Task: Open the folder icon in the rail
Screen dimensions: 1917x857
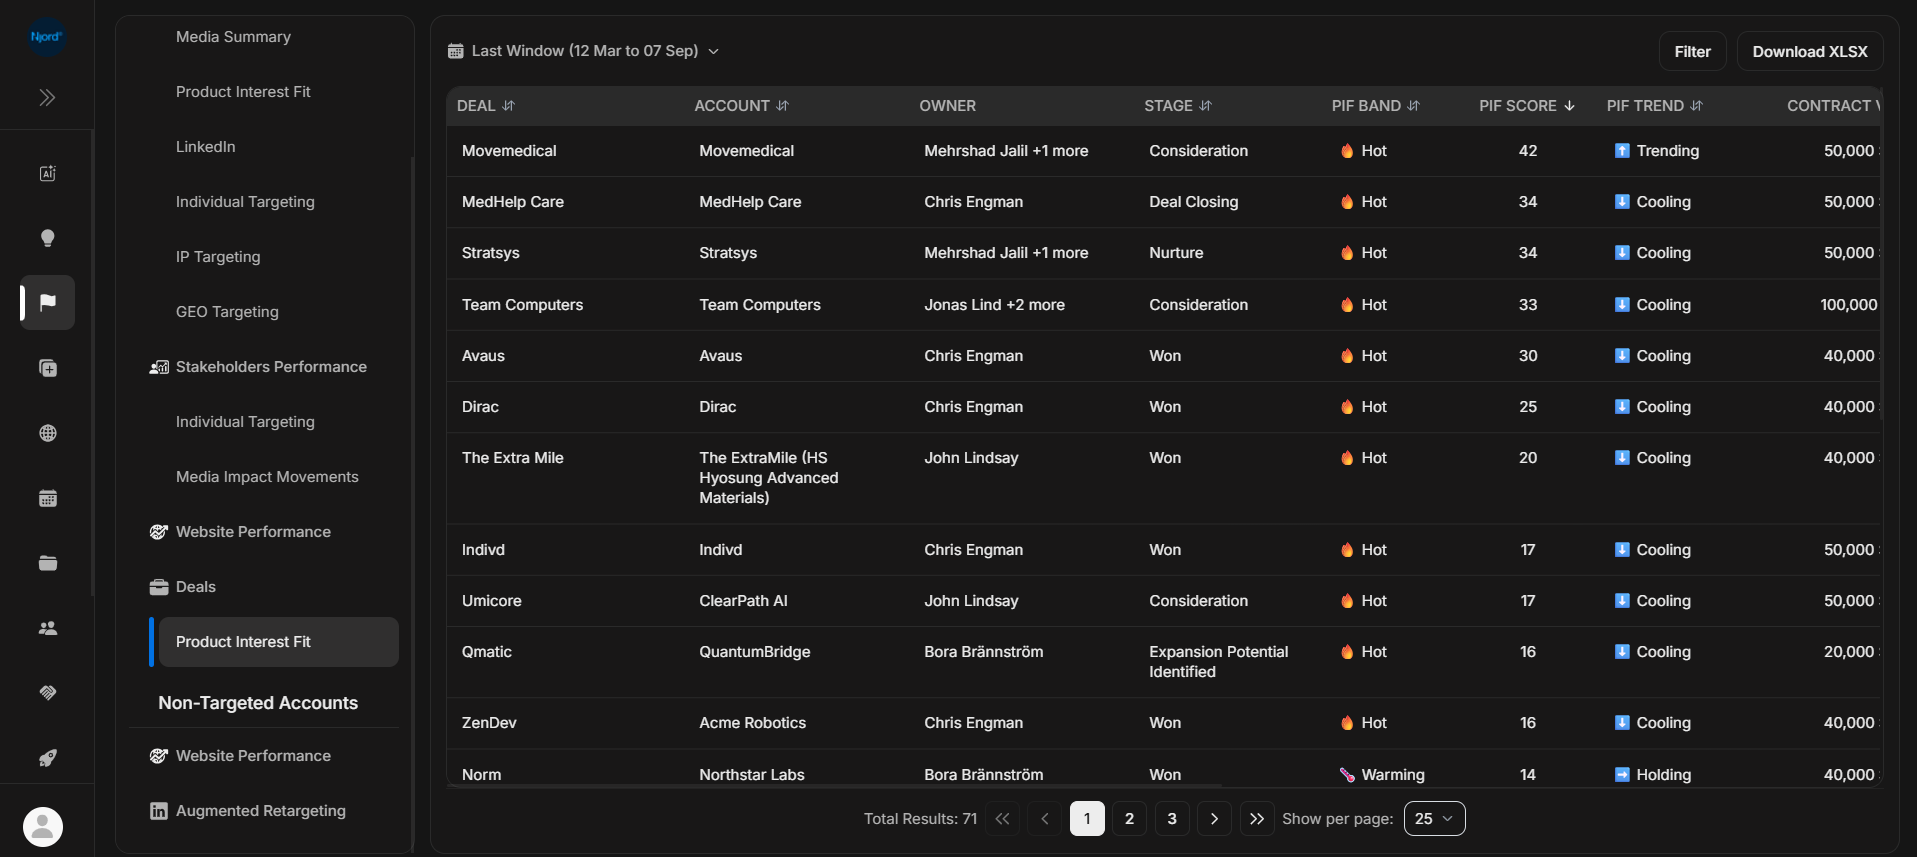Action: 47,563
